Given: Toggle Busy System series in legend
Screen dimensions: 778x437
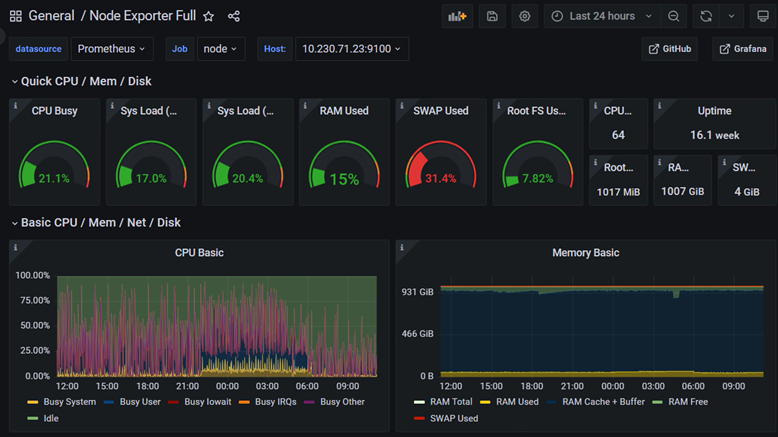Looking at the screenshot, I should pyautogui.click(x=69, y=402).
